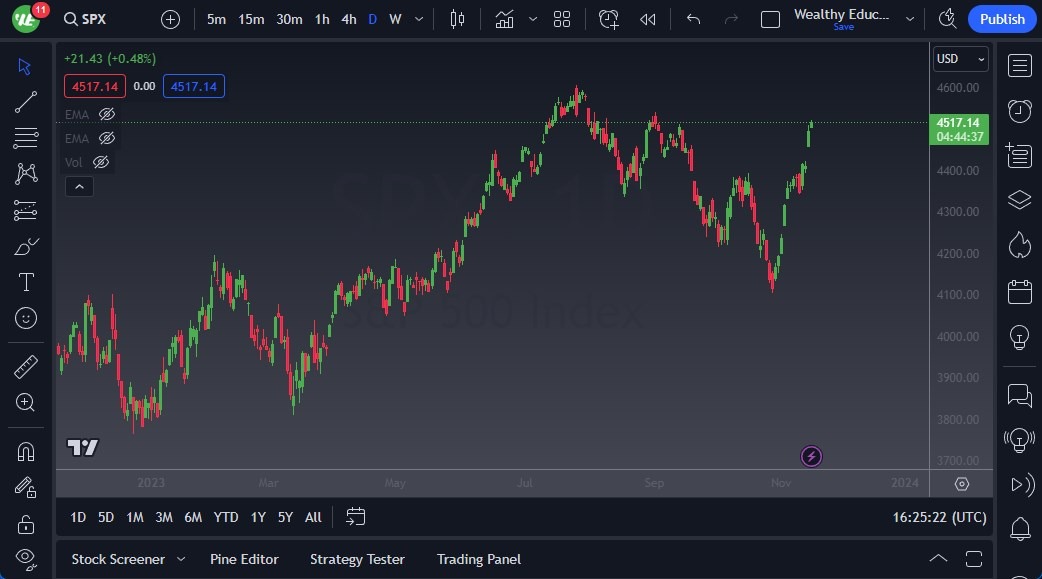Open the Watchlist panel
This screenshot has width=1042, height=579.
click(1019, 64)
